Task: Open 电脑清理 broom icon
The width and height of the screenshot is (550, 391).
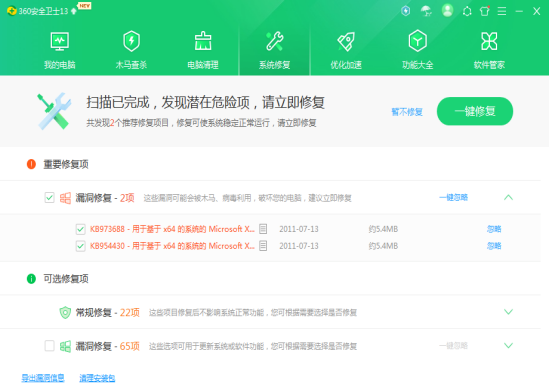Action: coord(203,41)
